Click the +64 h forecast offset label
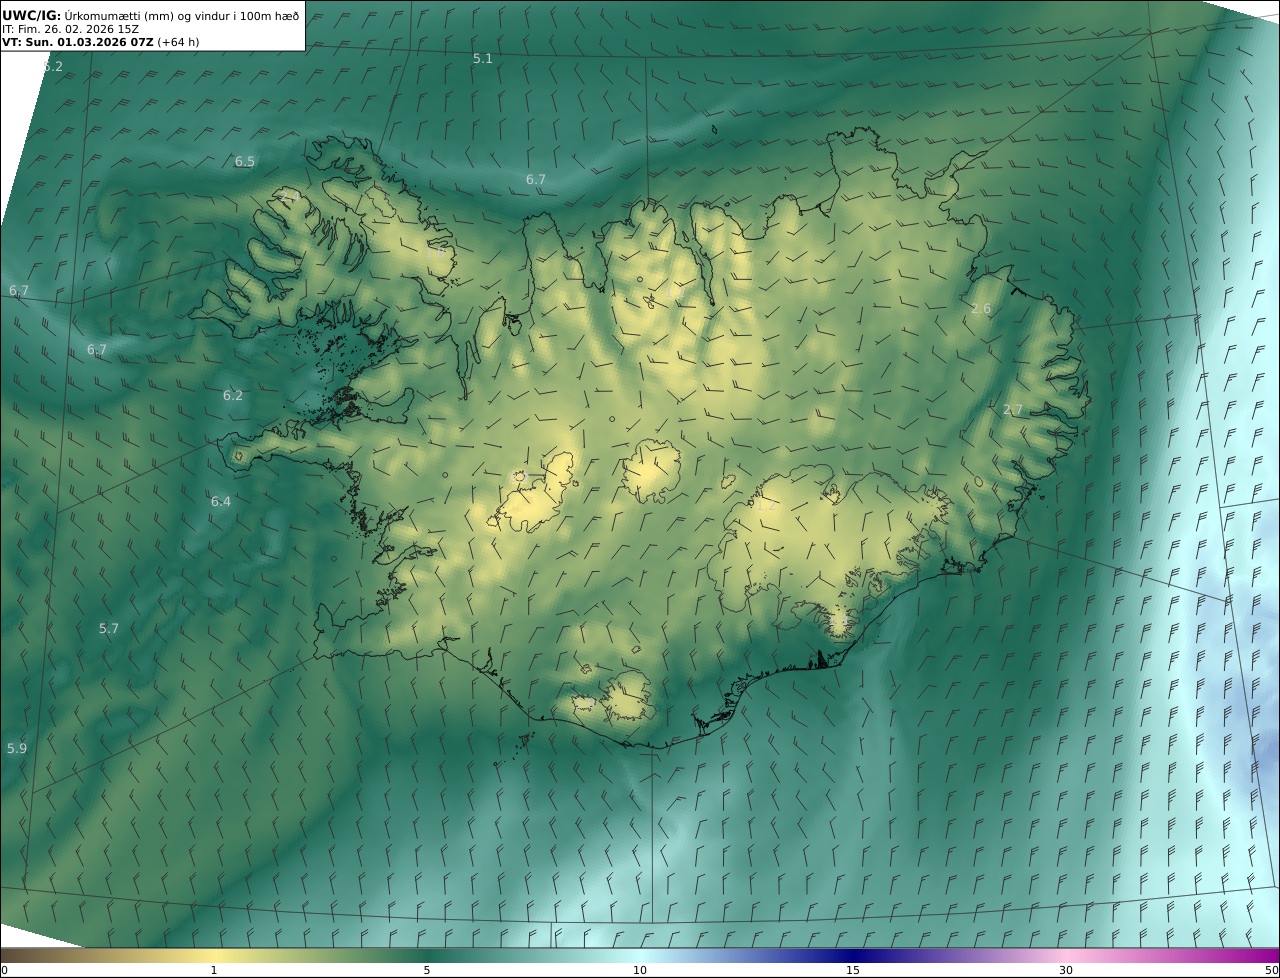The width and height of the screenshot is (1280, 978). (178, 42)
